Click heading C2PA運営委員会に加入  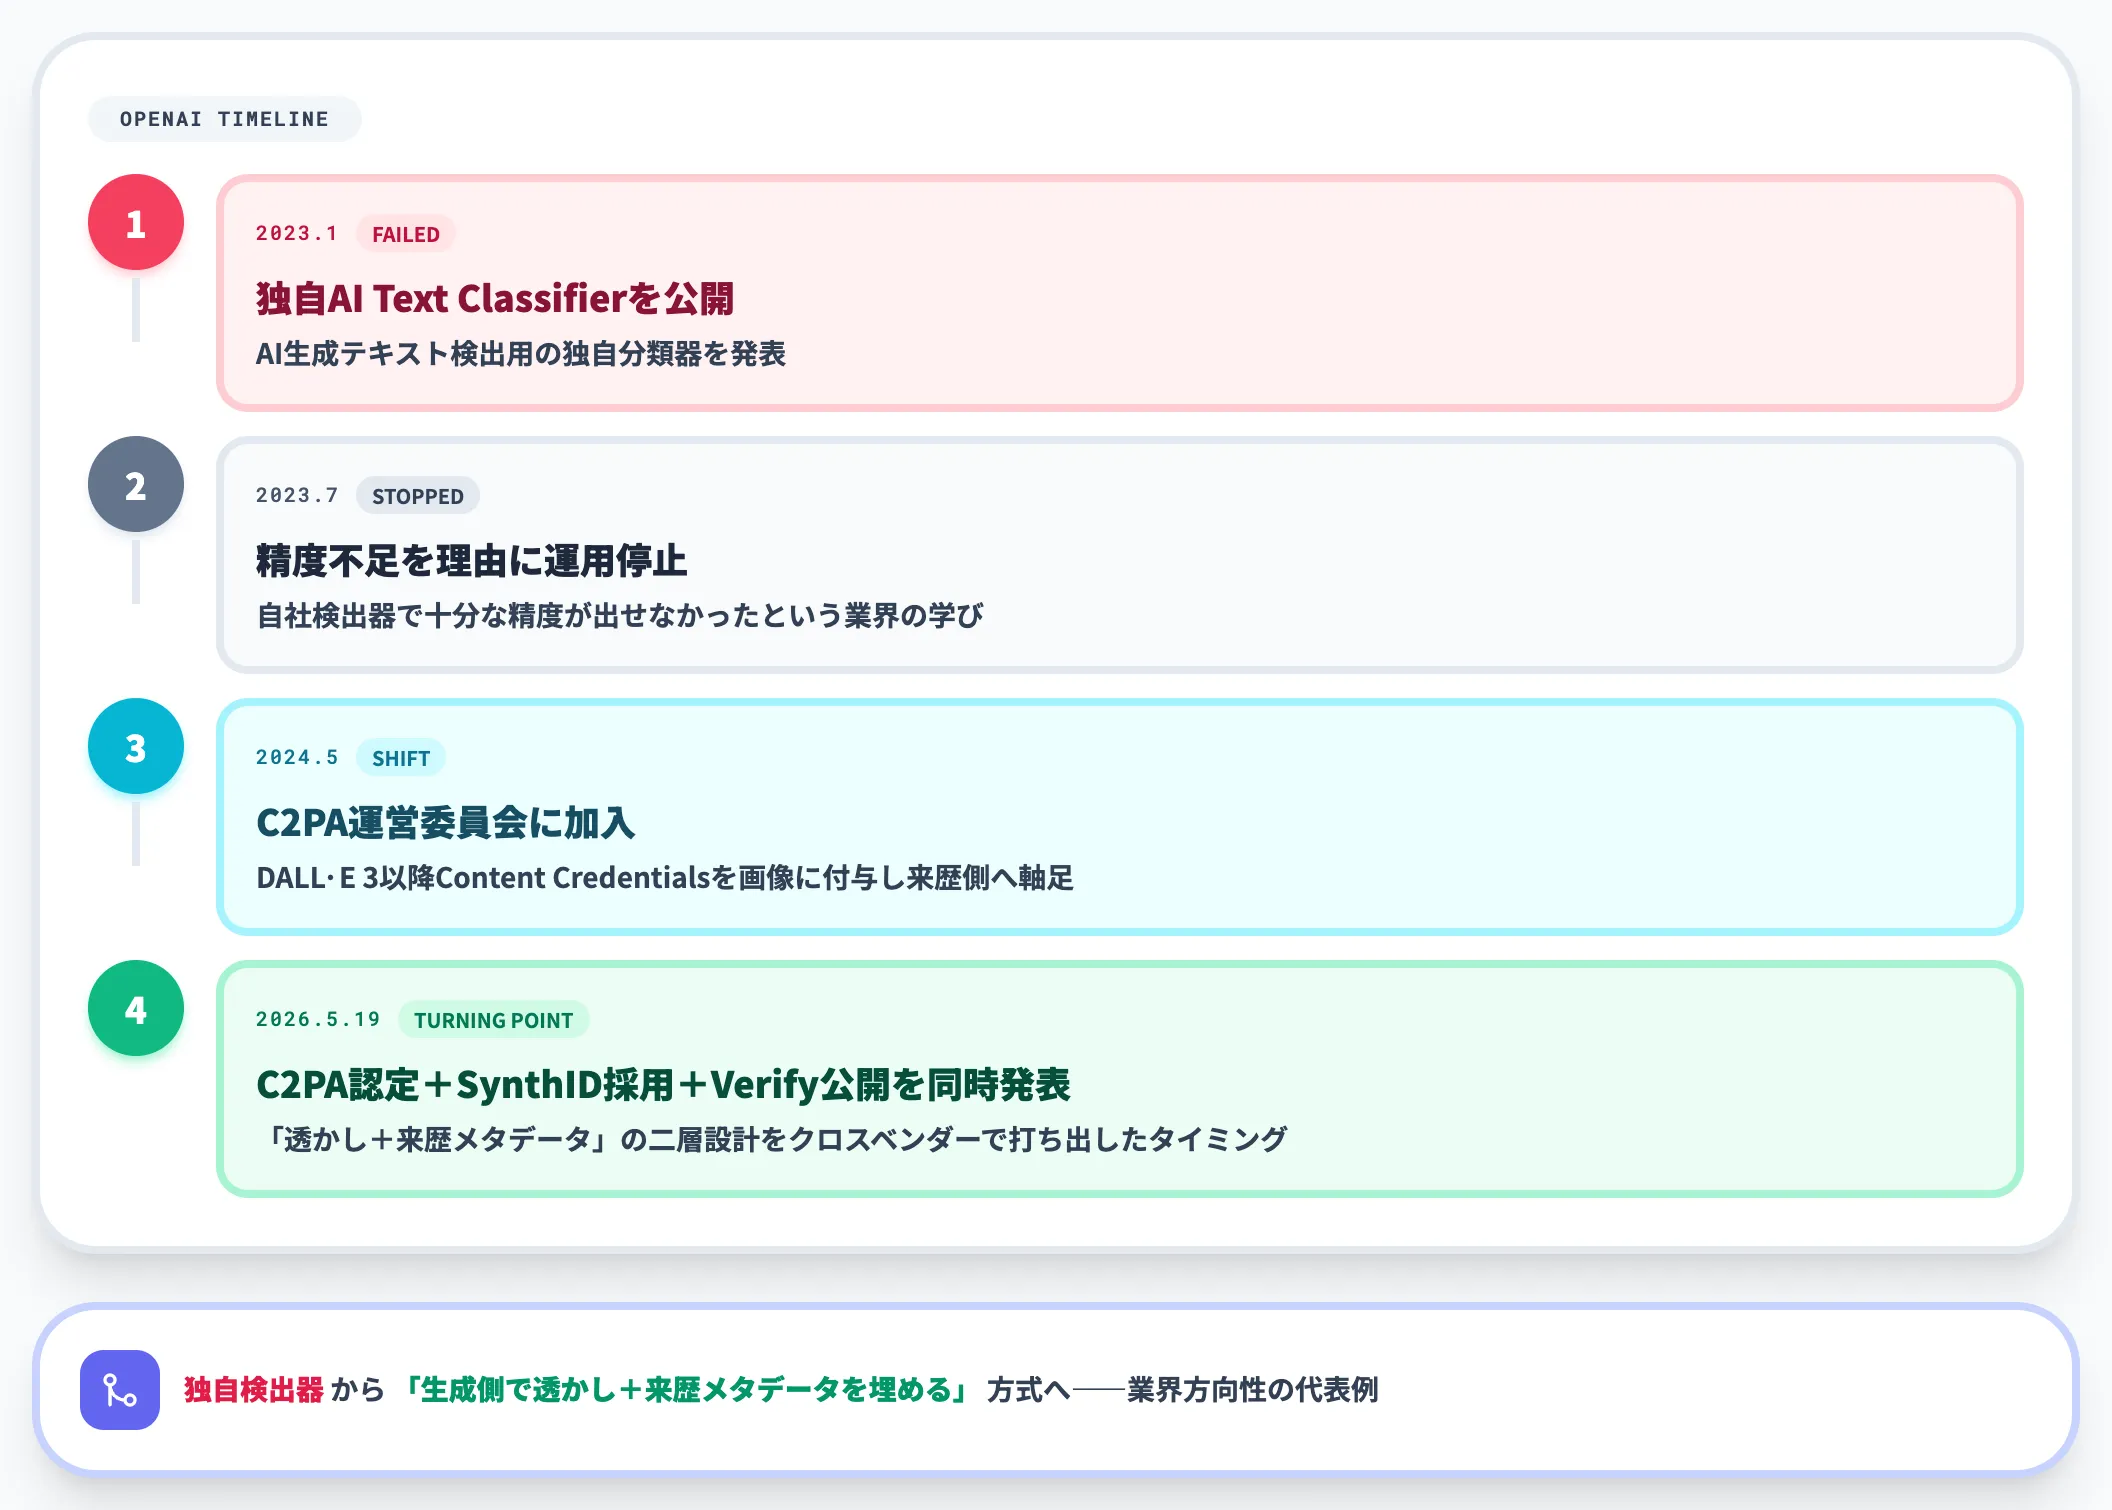point(446,822)
